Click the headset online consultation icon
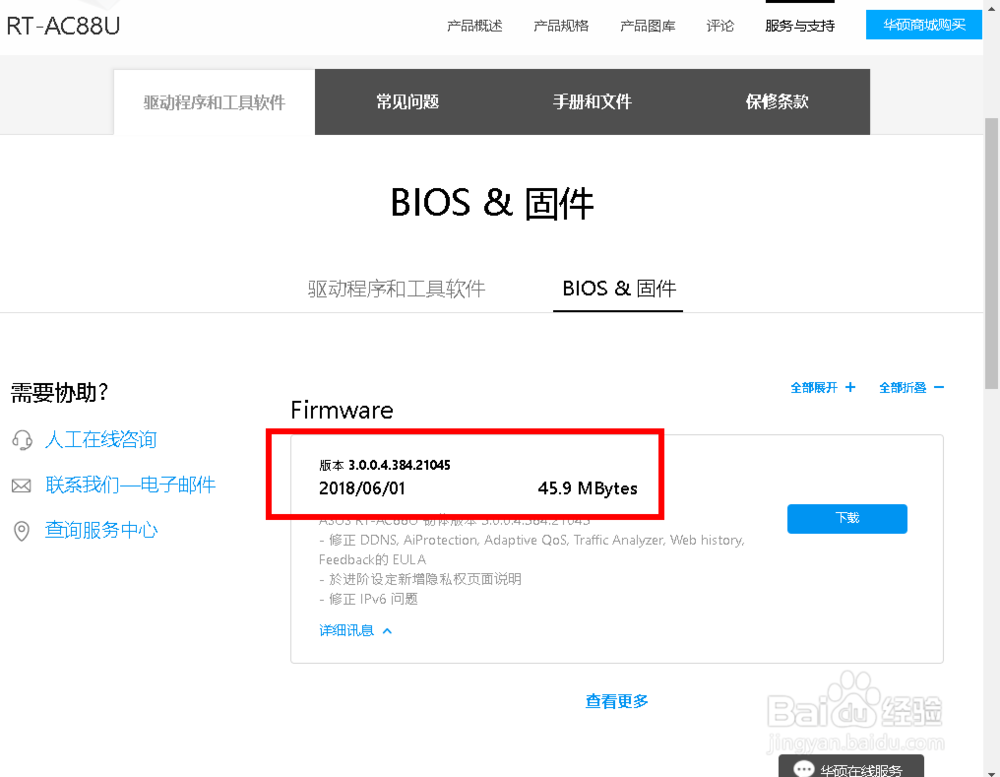The width and height of the screenshot is (1000, 777). (22, 440)
